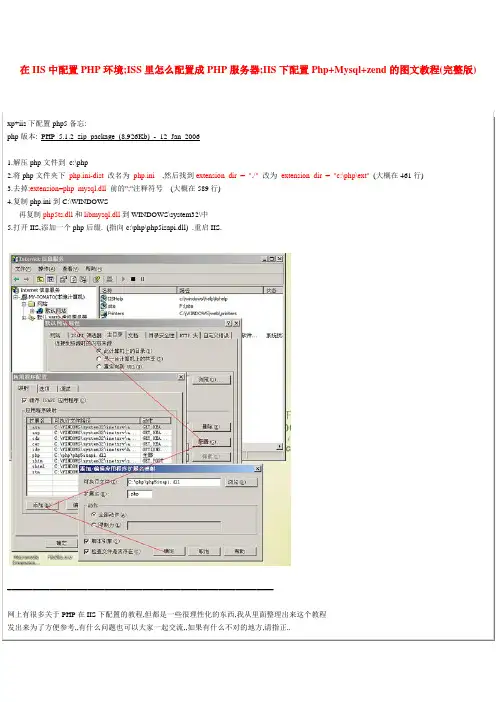Click the Forward arrow toolbar icon
The width and height of the screenshot is (496, 702).
click(x=26, y=279)
